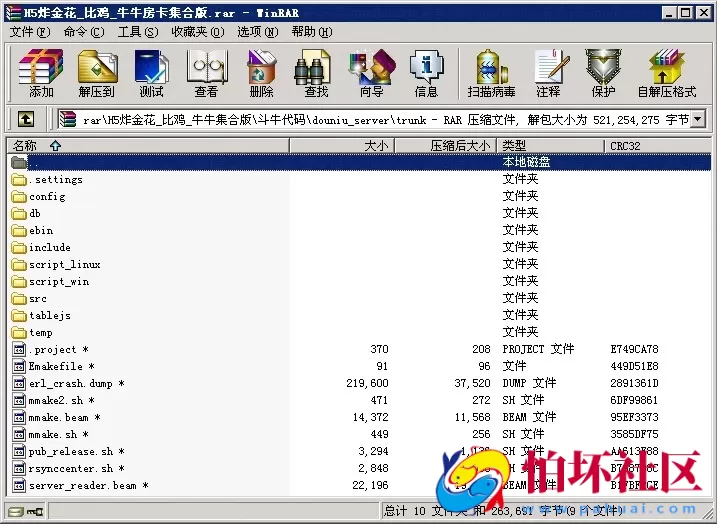717x524 pixels.
Task: Select the script_linux folder row
Action: 359,264
